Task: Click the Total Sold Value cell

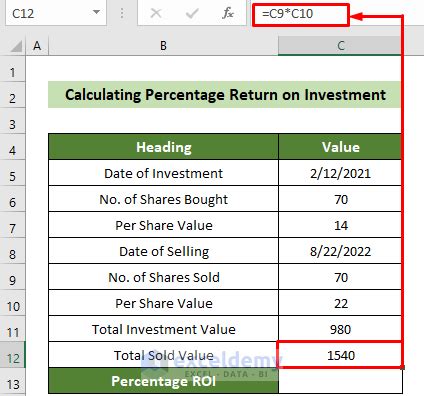Action: click(163, 355)
